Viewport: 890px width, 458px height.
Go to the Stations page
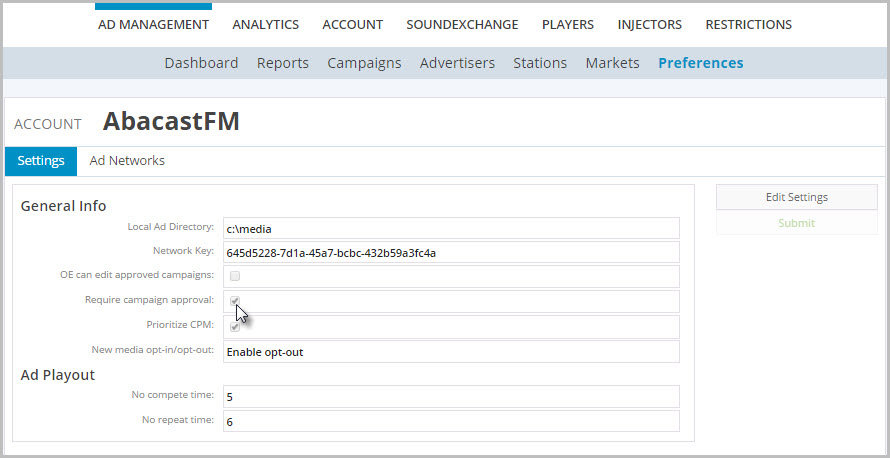coord(540,63)
